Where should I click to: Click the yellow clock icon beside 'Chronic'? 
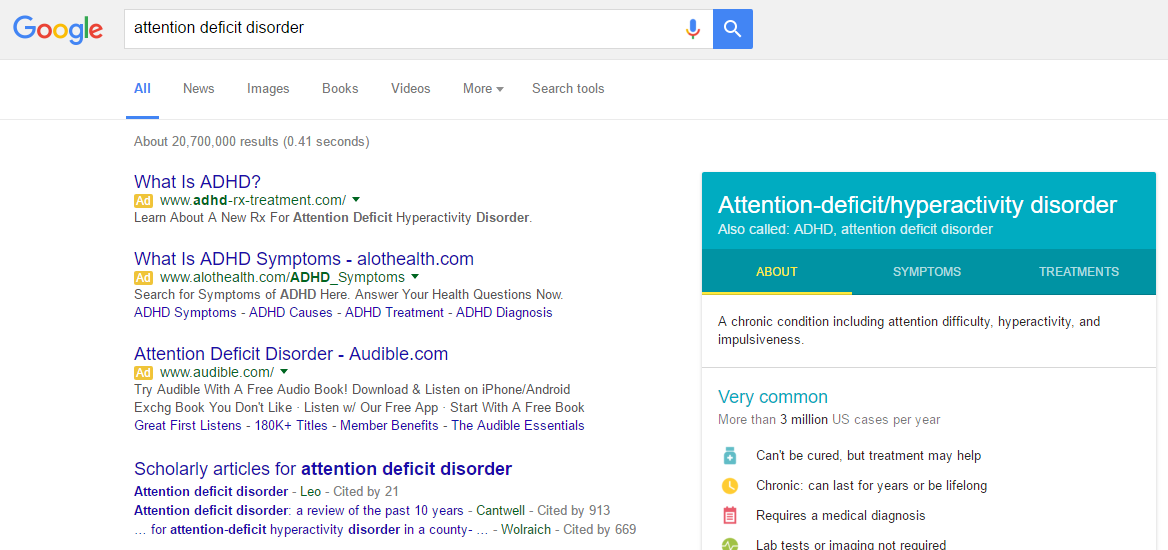(729, 486)
